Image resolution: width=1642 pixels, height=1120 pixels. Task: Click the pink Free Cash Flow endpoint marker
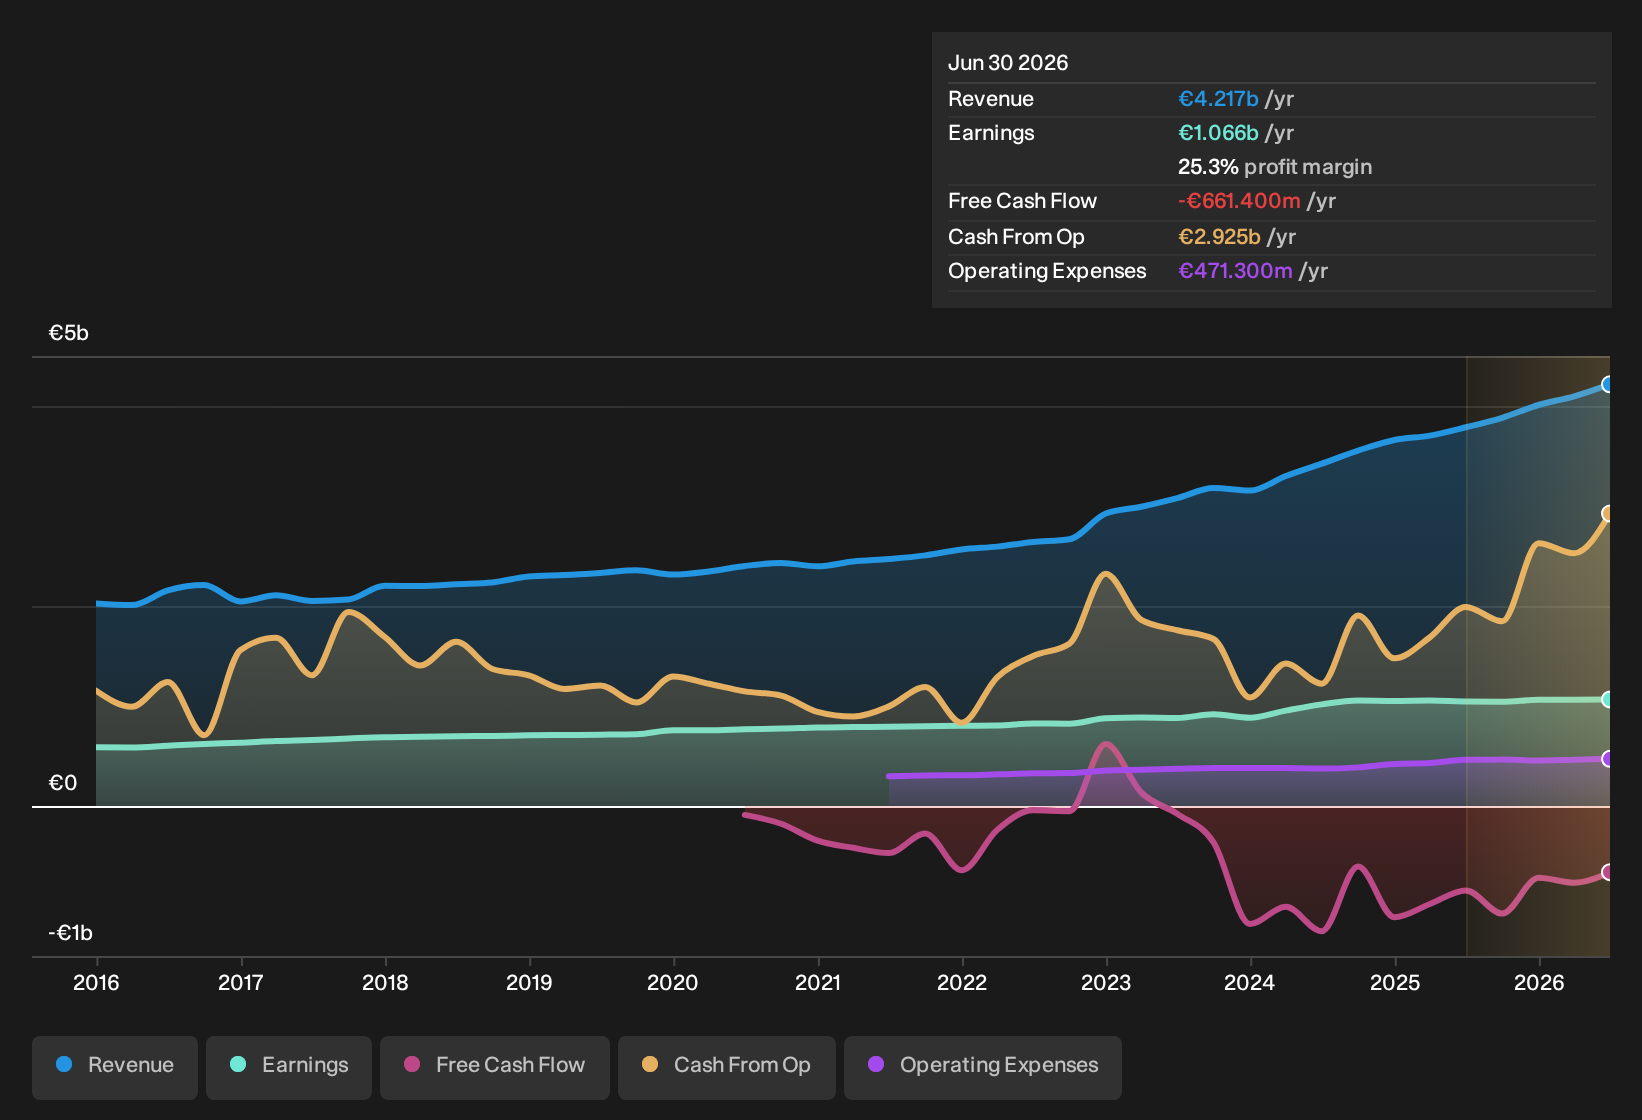1607,873
